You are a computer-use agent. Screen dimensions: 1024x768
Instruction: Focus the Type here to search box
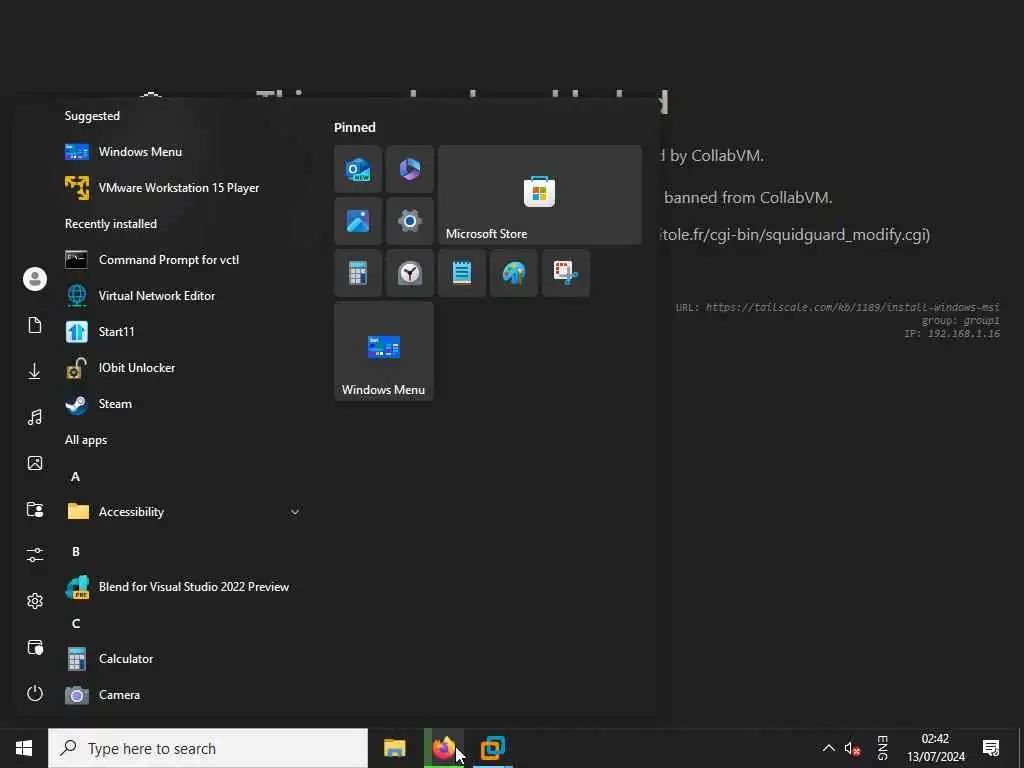coord(208,748)
